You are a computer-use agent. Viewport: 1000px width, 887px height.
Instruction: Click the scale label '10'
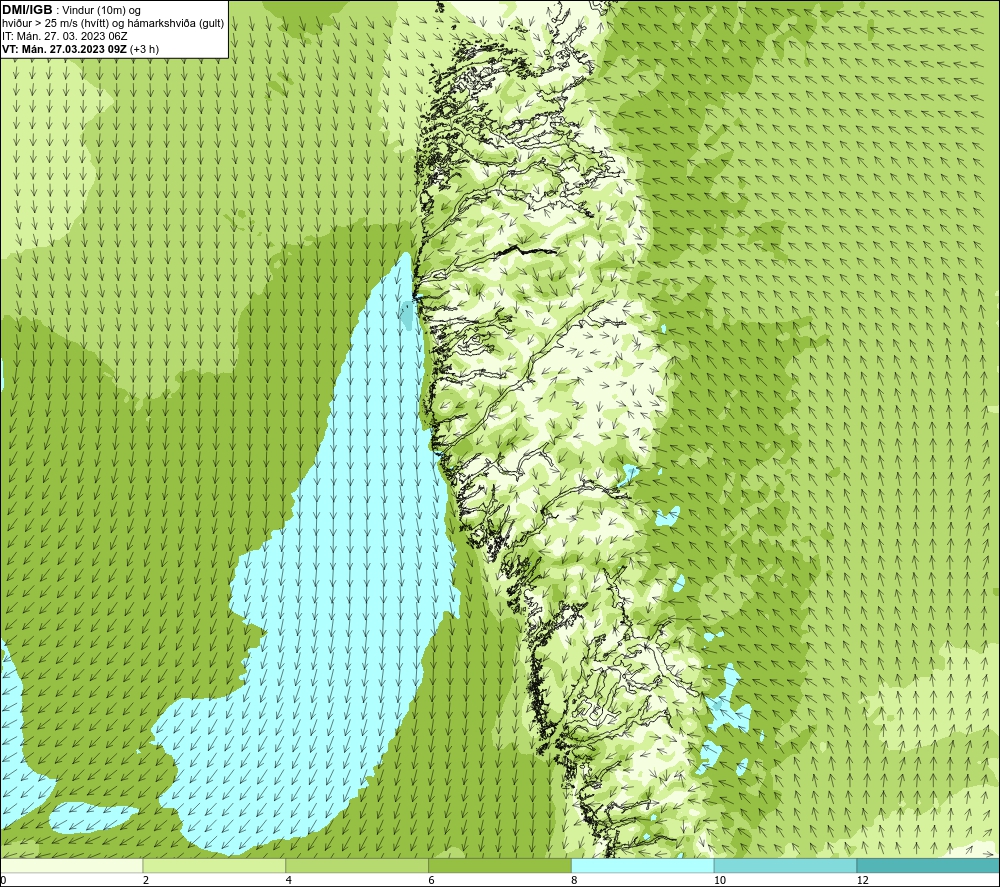719,881
